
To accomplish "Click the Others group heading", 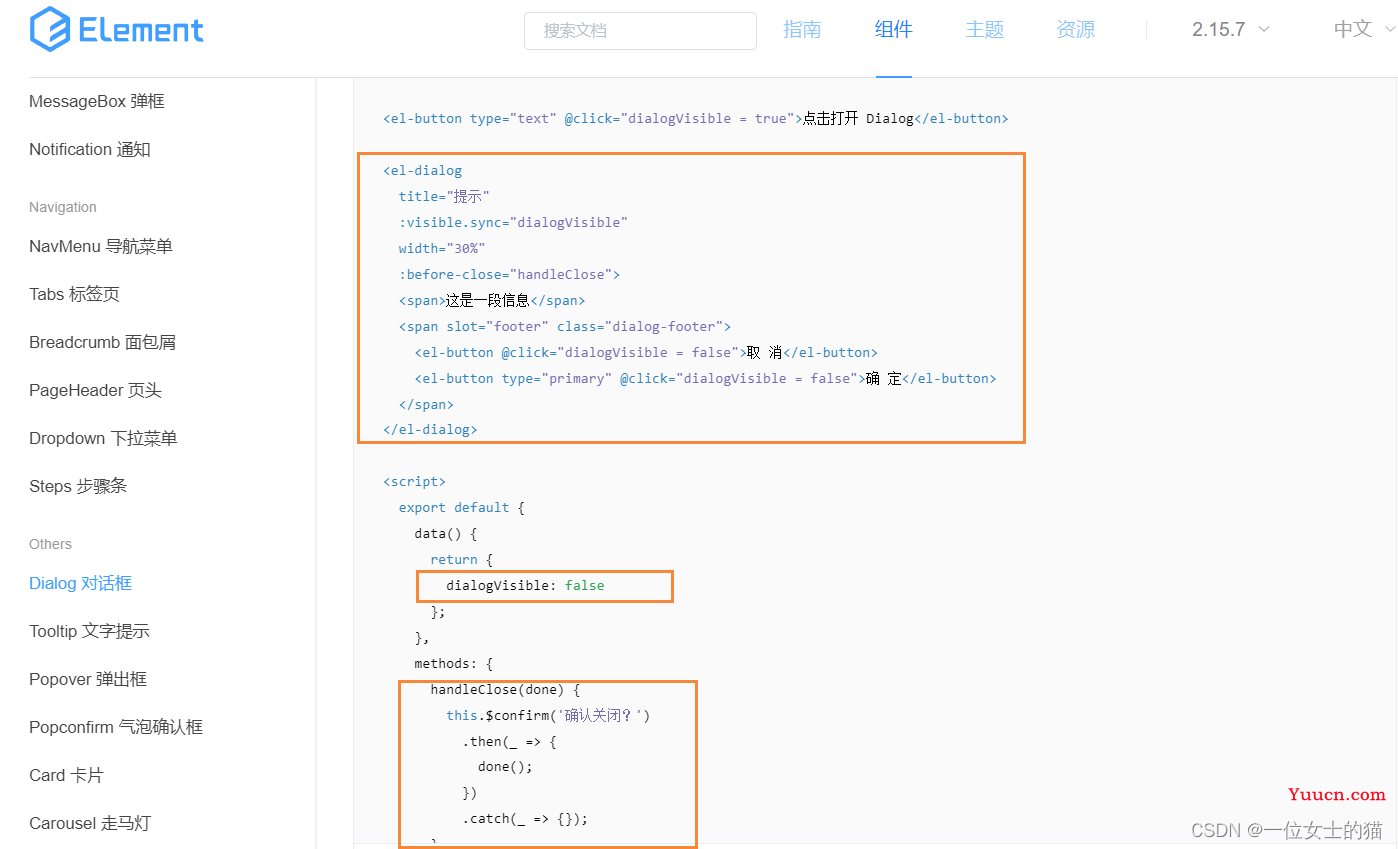I will click(50, 544).
